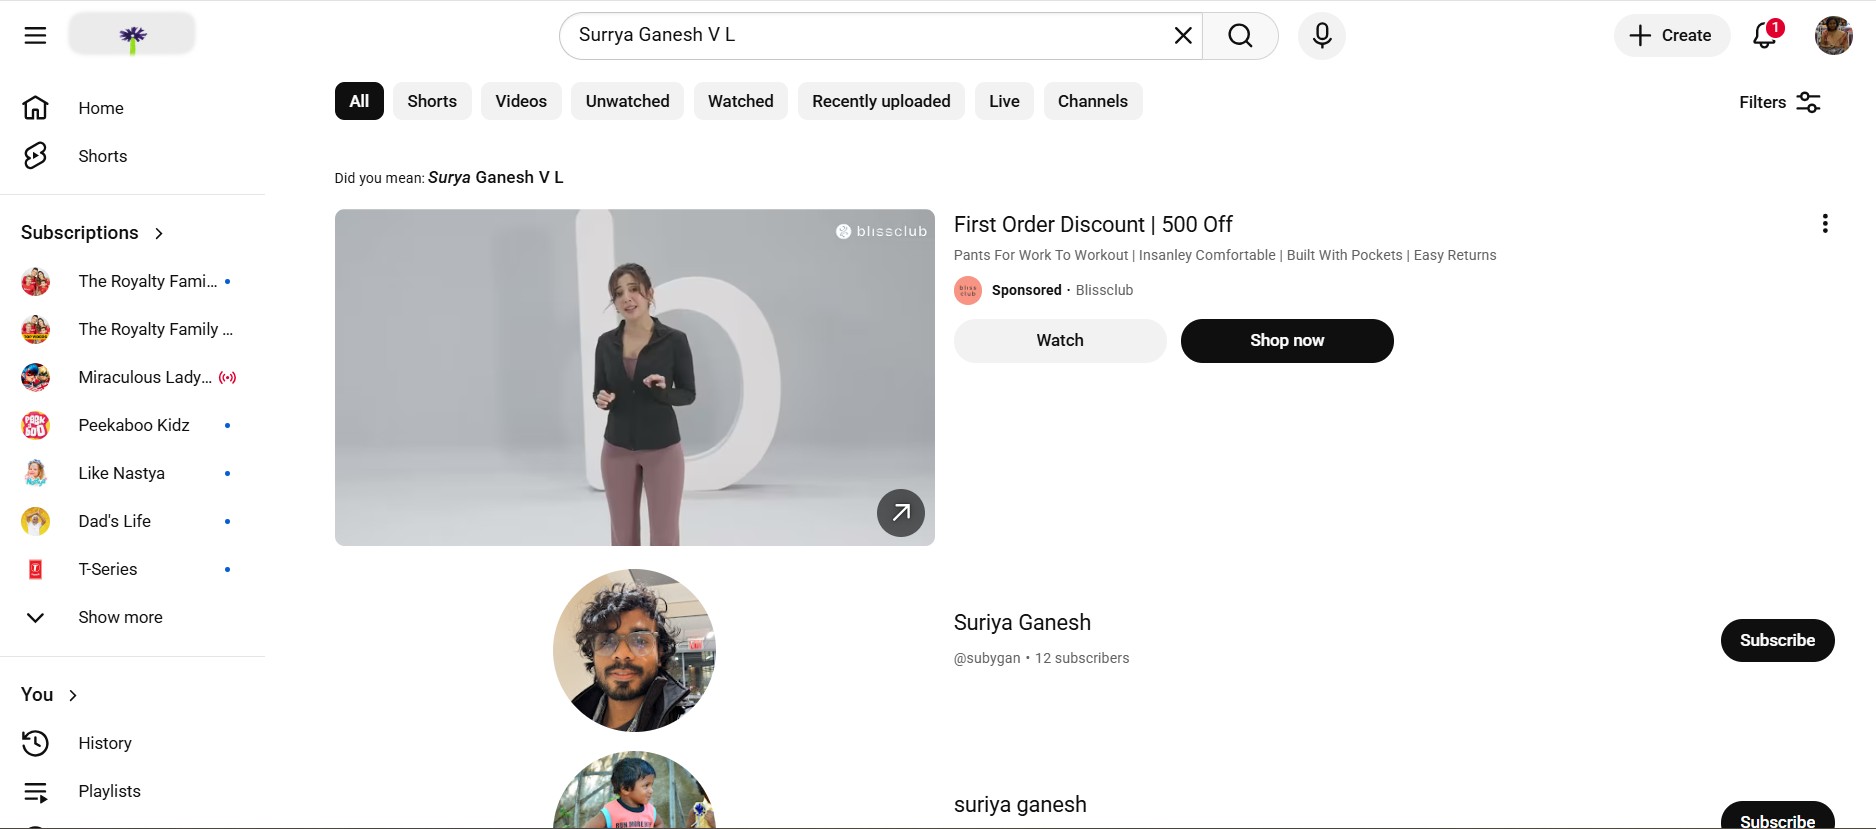The height and width of the screenshot is (829, 1876).
Task: Select the Unwatched filter chip
Action: click(x=627, y=101)
